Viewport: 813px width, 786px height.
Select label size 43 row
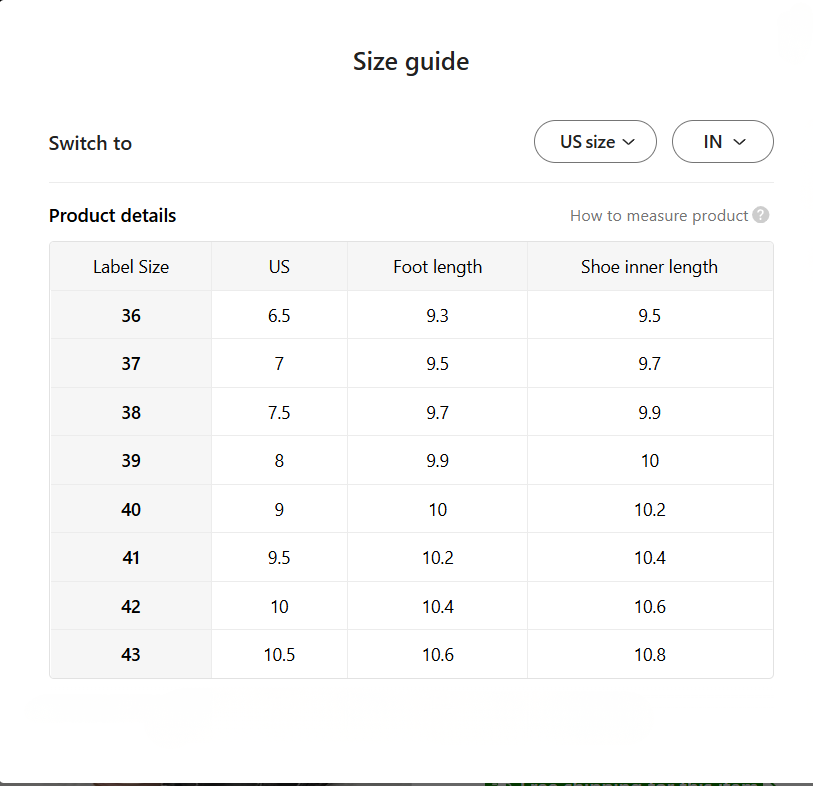pos(131,655)
